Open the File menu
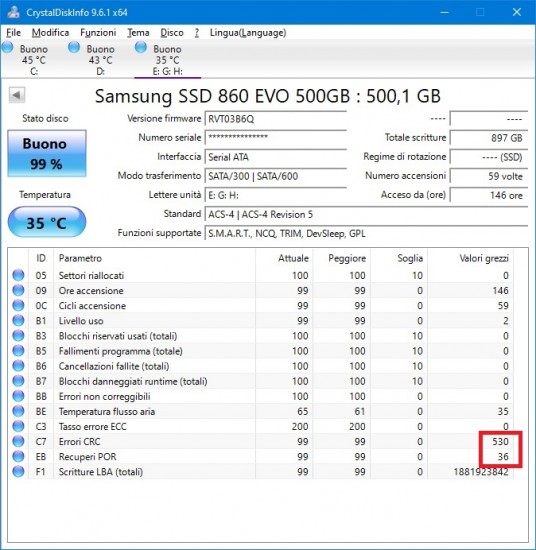The height and width of the screenshot is (550, 536). (14, 33)
